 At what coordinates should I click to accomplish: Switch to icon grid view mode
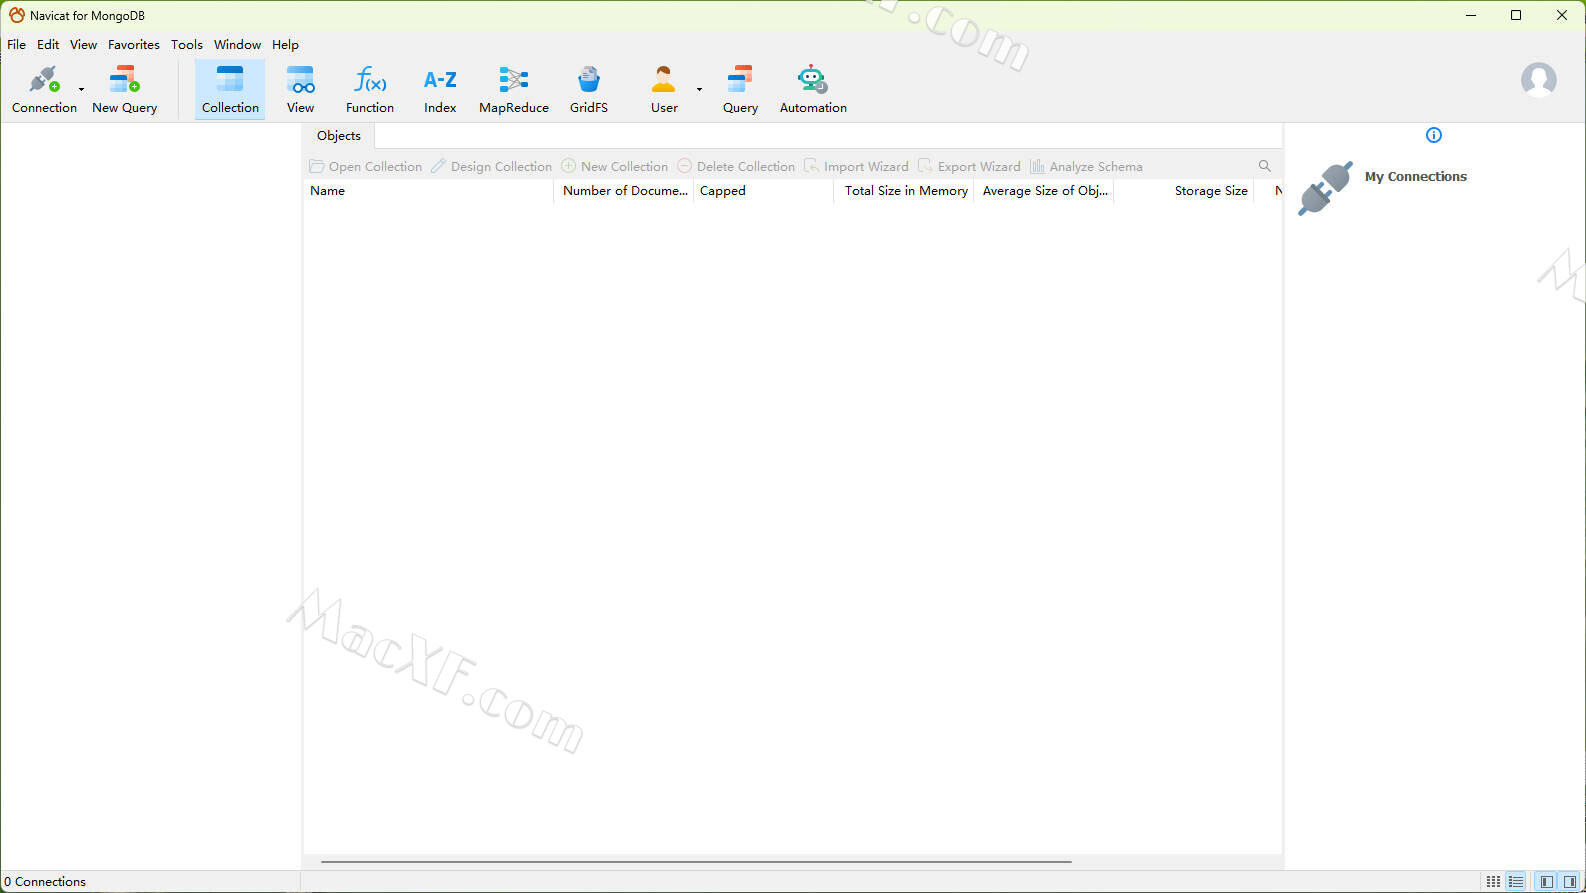coord(1493,882)
